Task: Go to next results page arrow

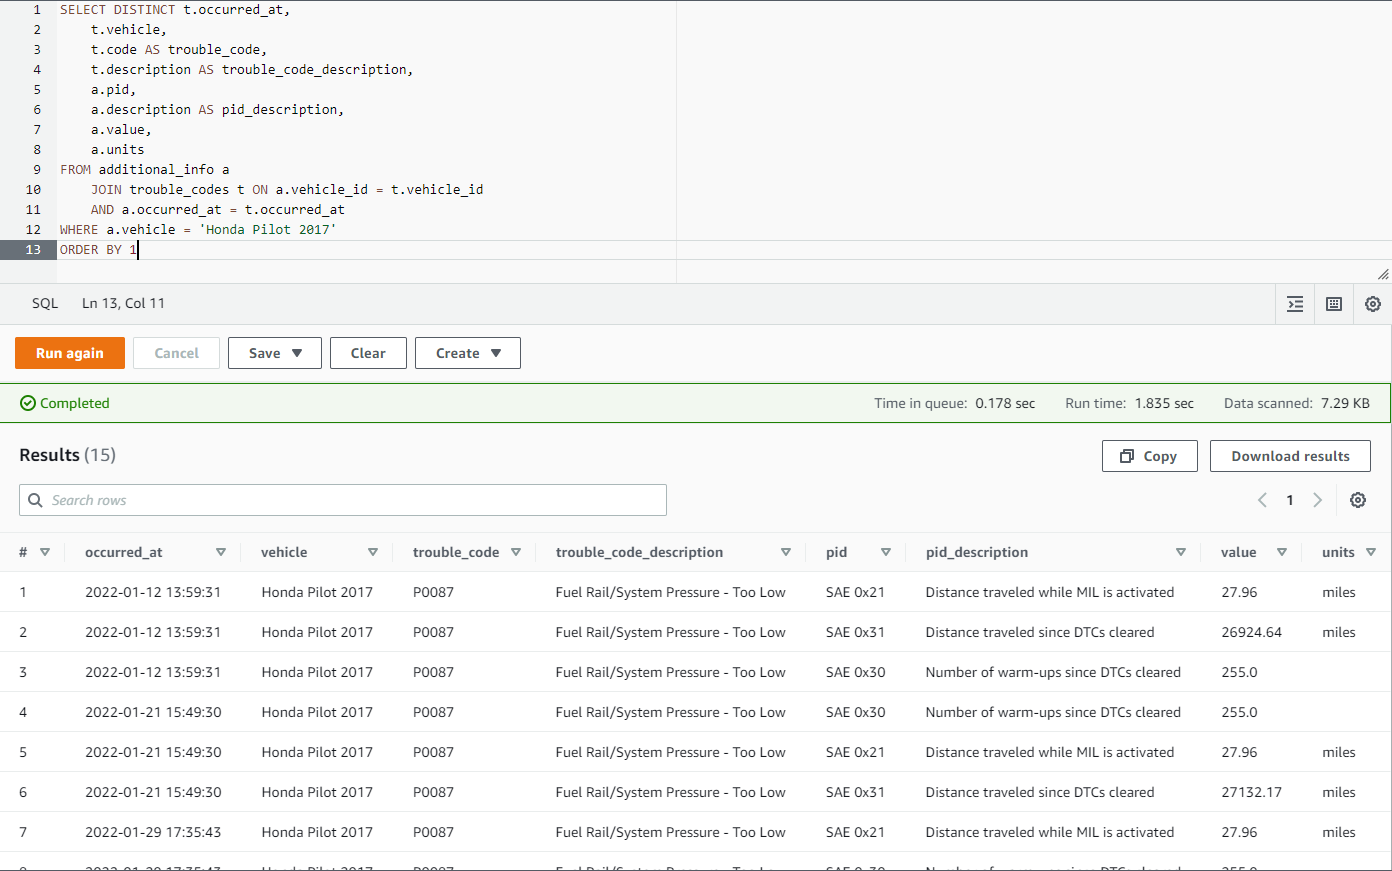Action: click(1318, 500)
